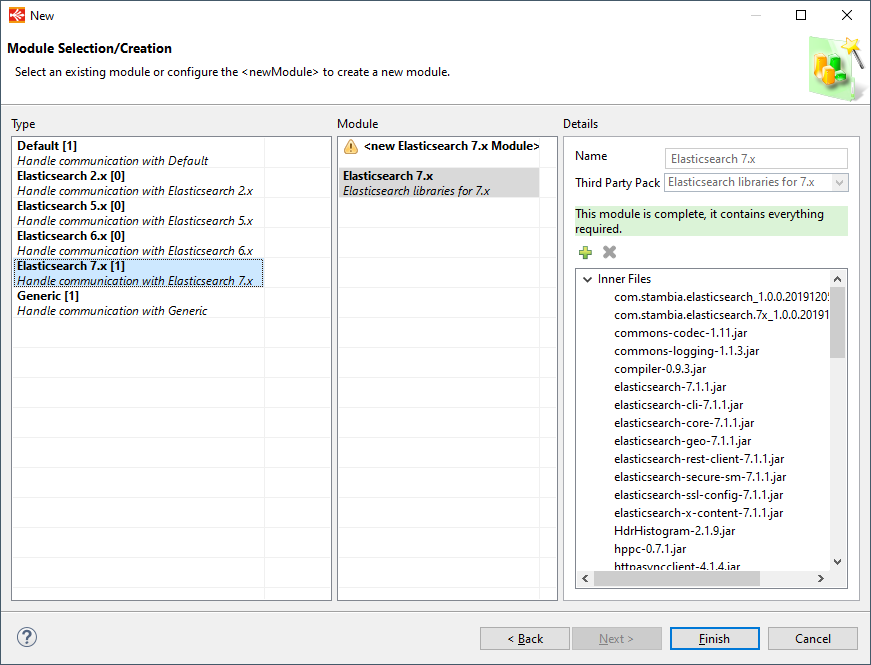Select elasticsearch-rest-client-7.1.1.jar file
This screenshot has height=665, width=871.
click(699, 459)
